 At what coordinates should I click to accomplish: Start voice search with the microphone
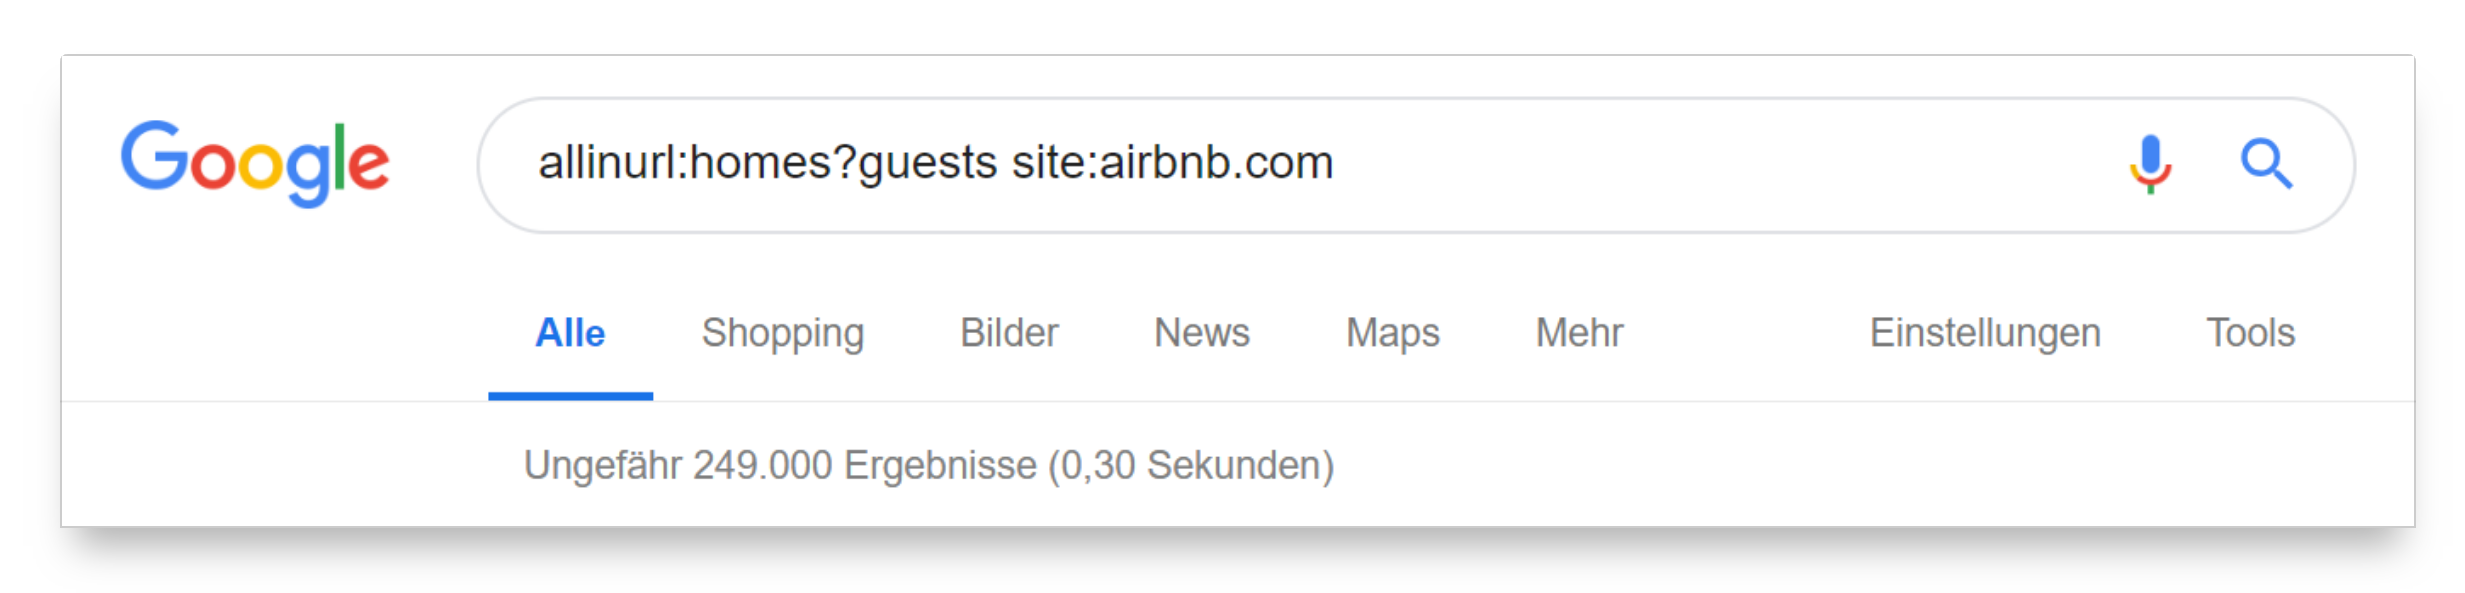(2149, 164)
